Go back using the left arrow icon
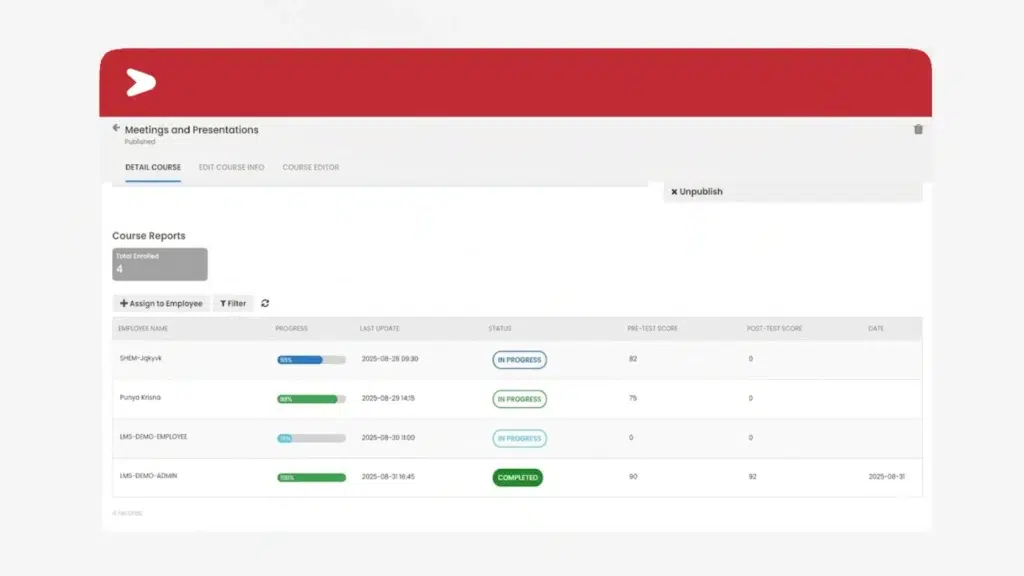1024x576 pixels. point(116,128)
